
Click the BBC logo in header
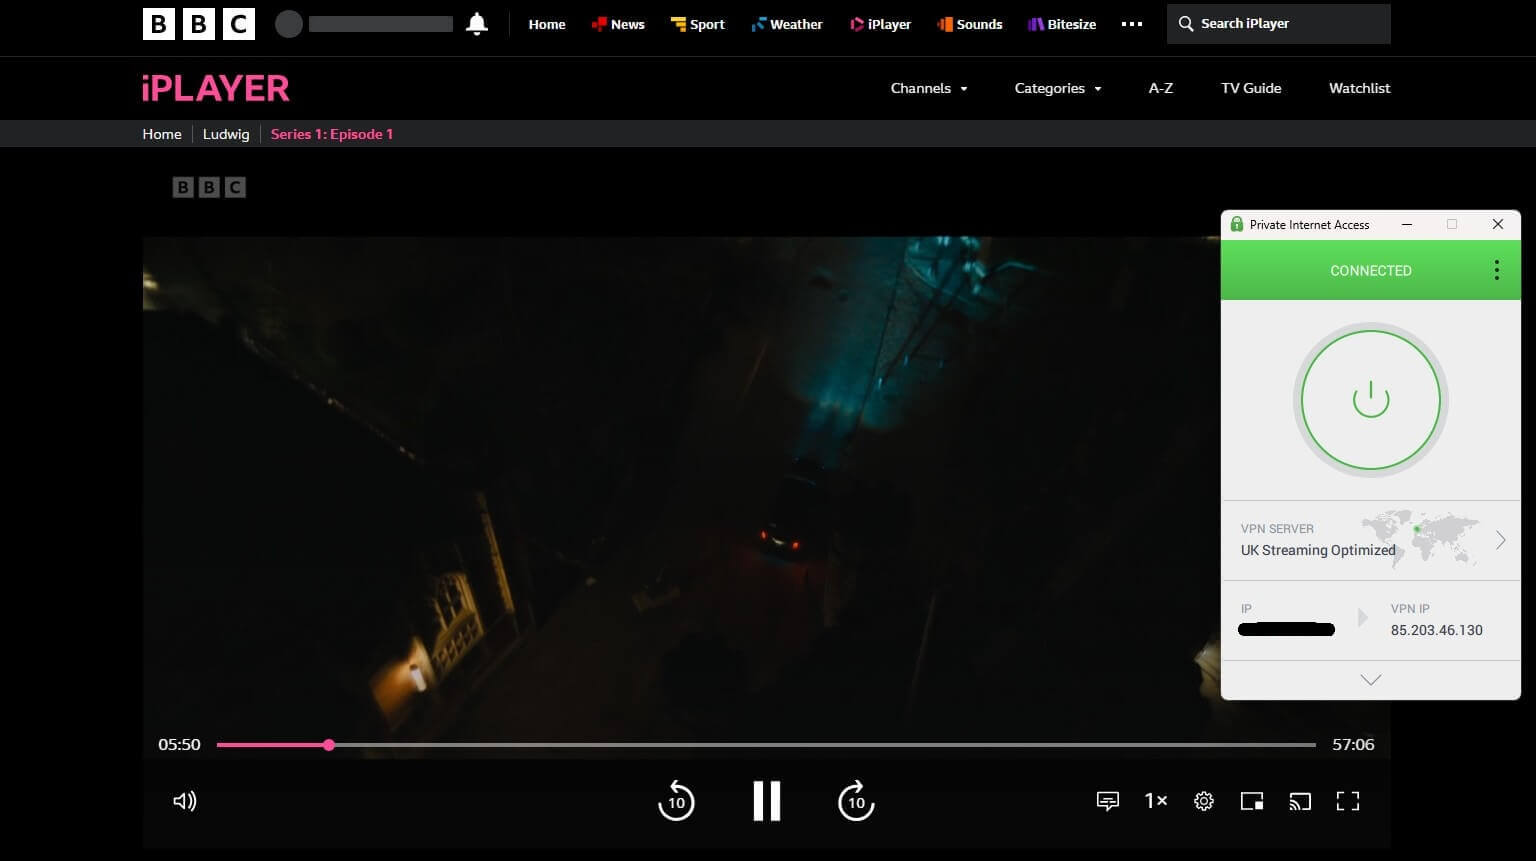pyautogui.click(x=199, y=24)
